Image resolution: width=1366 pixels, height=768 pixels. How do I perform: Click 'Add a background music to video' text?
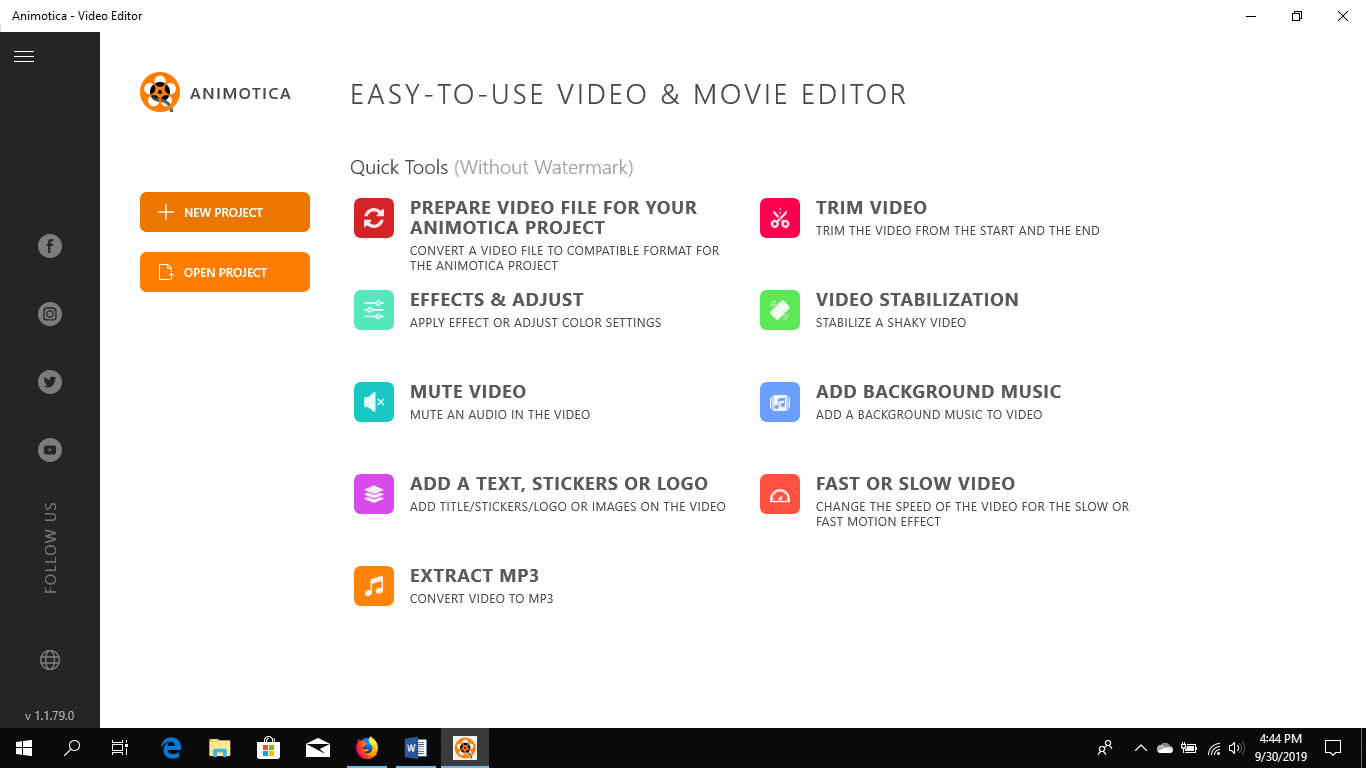(929, 415)
